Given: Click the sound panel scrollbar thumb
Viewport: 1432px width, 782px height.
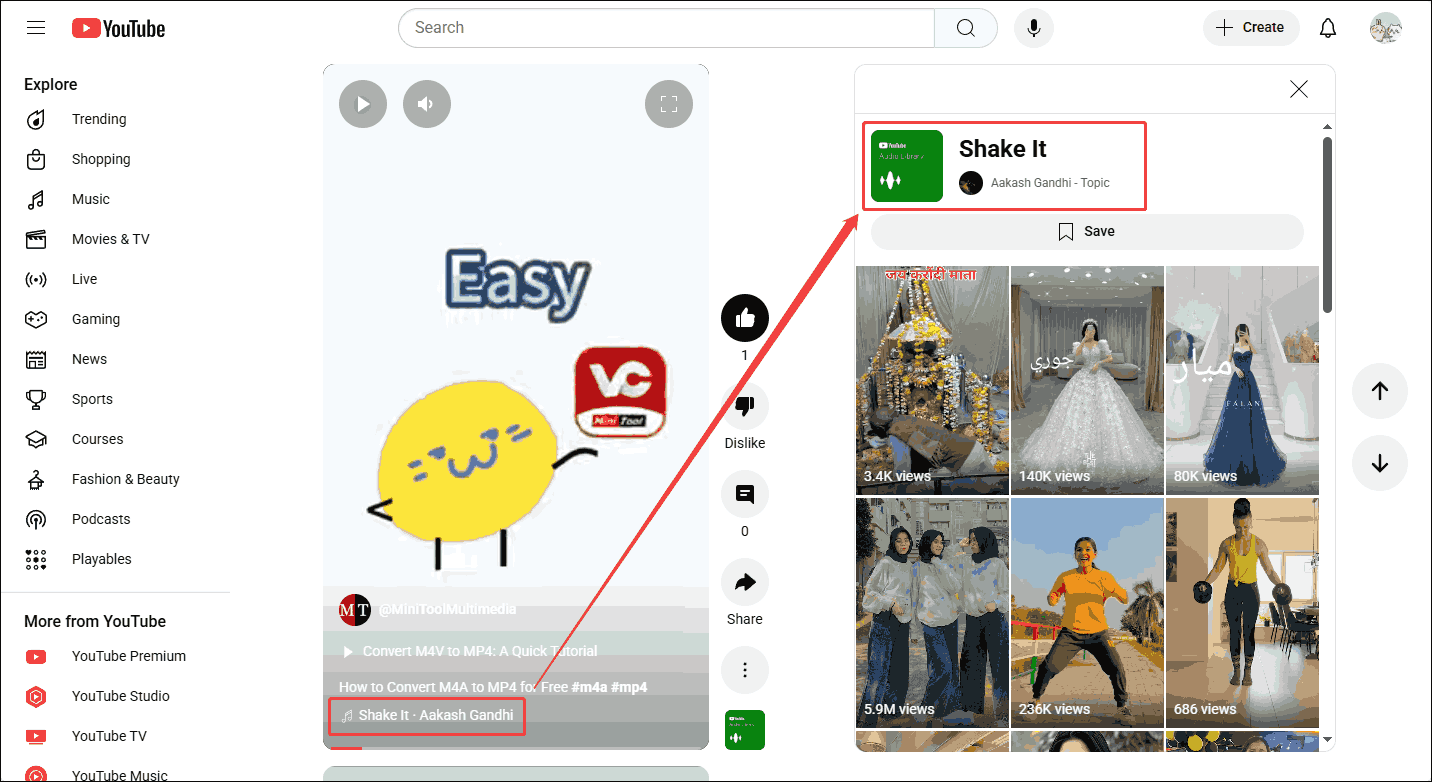Looking at the screenshot, I should 1328,224.
